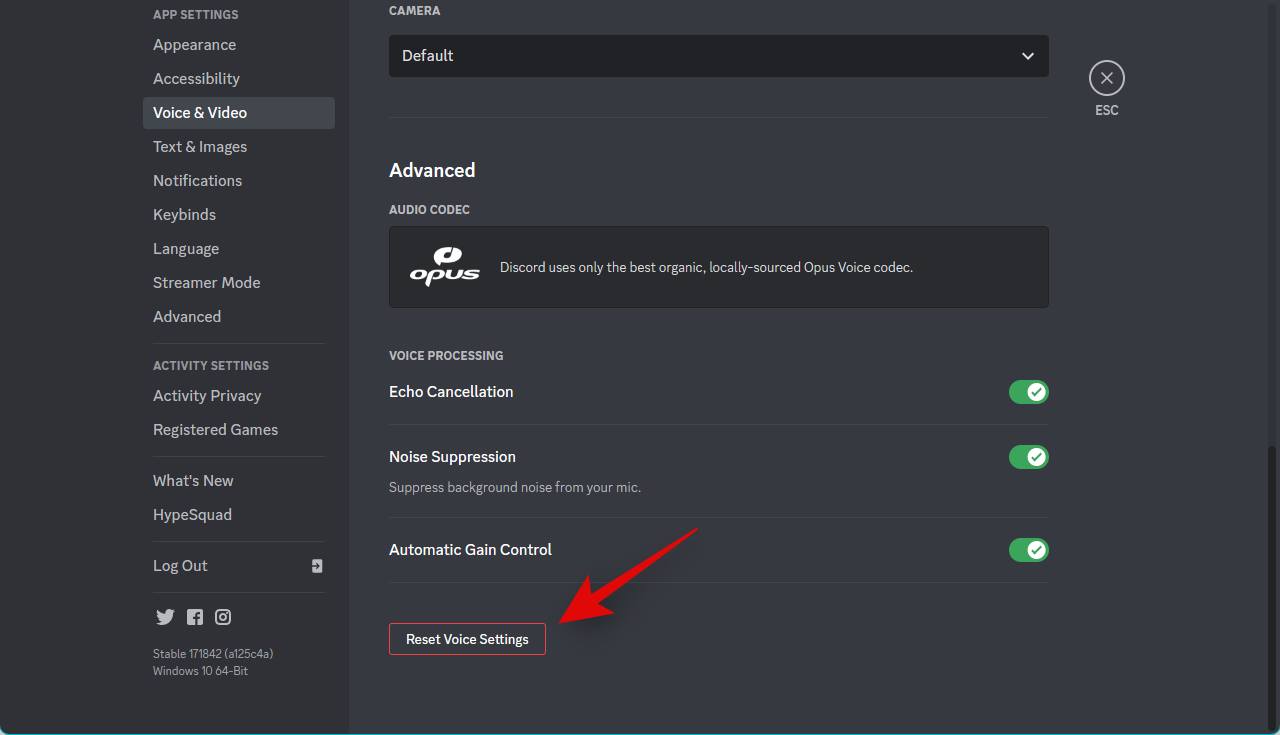The width and height of the screenshot is (1280, 735).
Task: Open Discord's Instagram page icon
Action: pyautogui.click(x=223, y=617)
